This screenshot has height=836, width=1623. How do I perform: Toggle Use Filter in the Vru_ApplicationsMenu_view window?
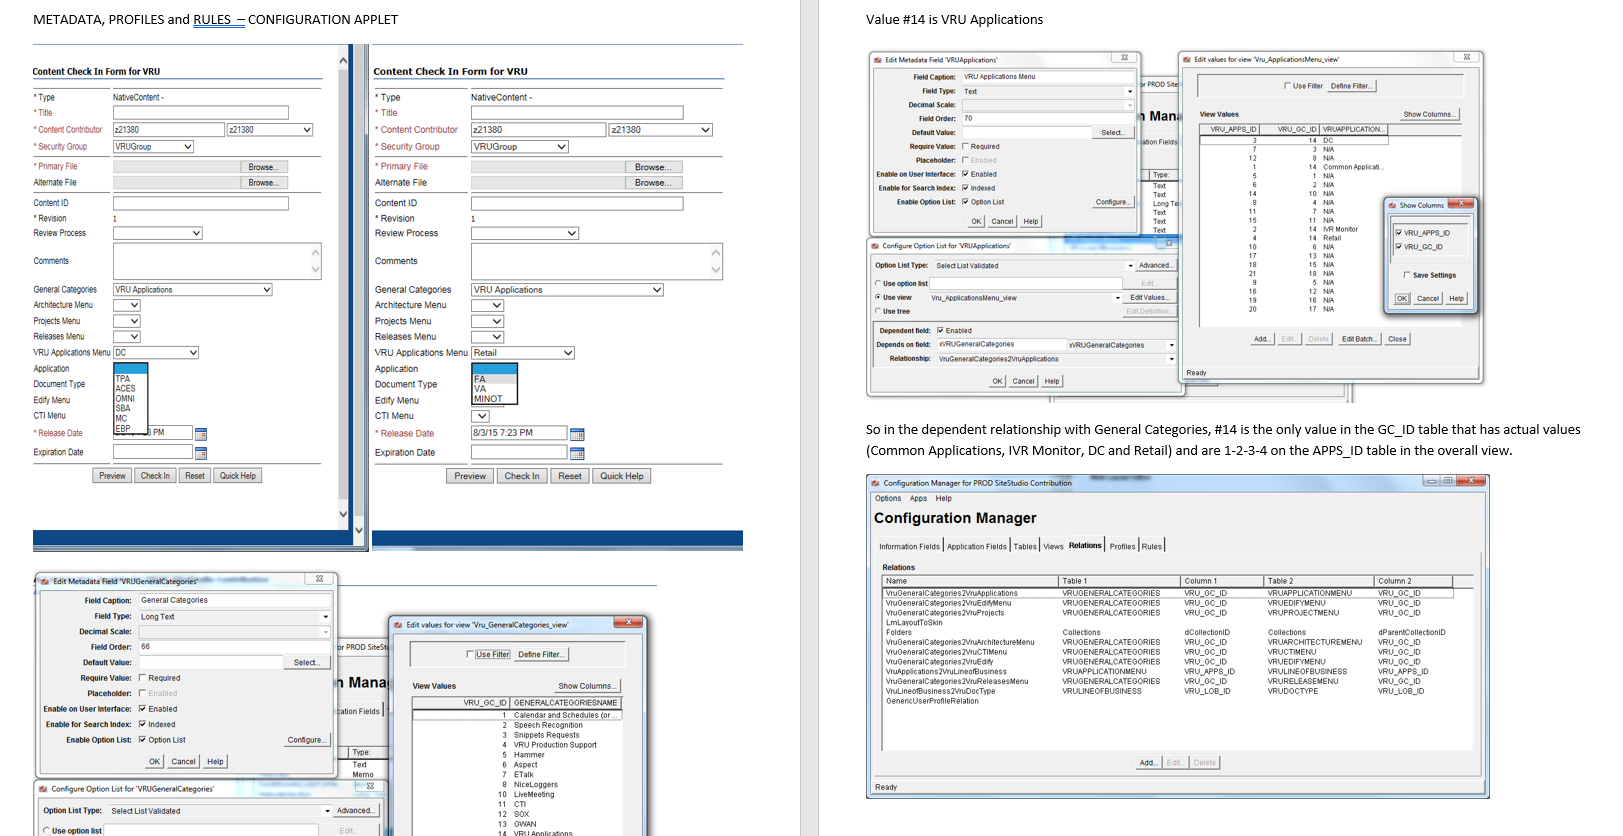[x=1287, y=86]
